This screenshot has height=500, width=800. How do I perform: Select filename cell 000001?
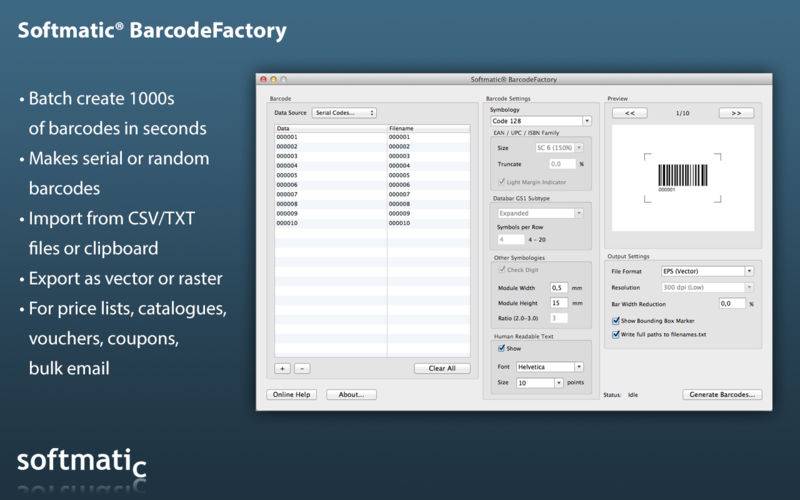(429, 137)
